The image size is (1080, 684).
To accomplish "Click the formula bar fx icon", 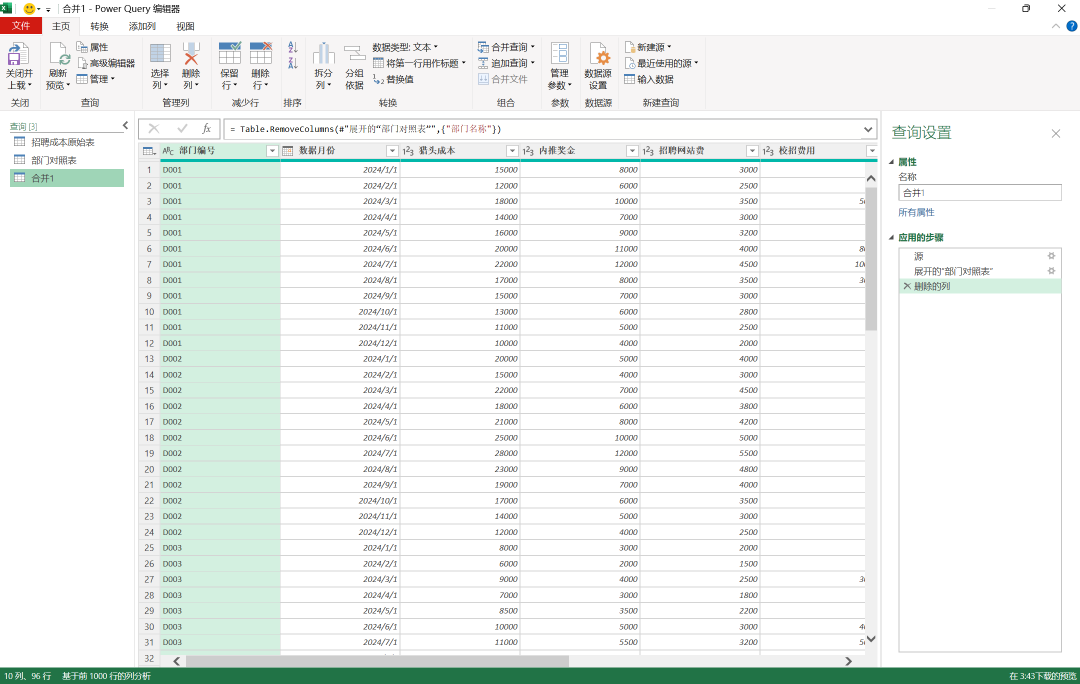I will pos(206,129).
